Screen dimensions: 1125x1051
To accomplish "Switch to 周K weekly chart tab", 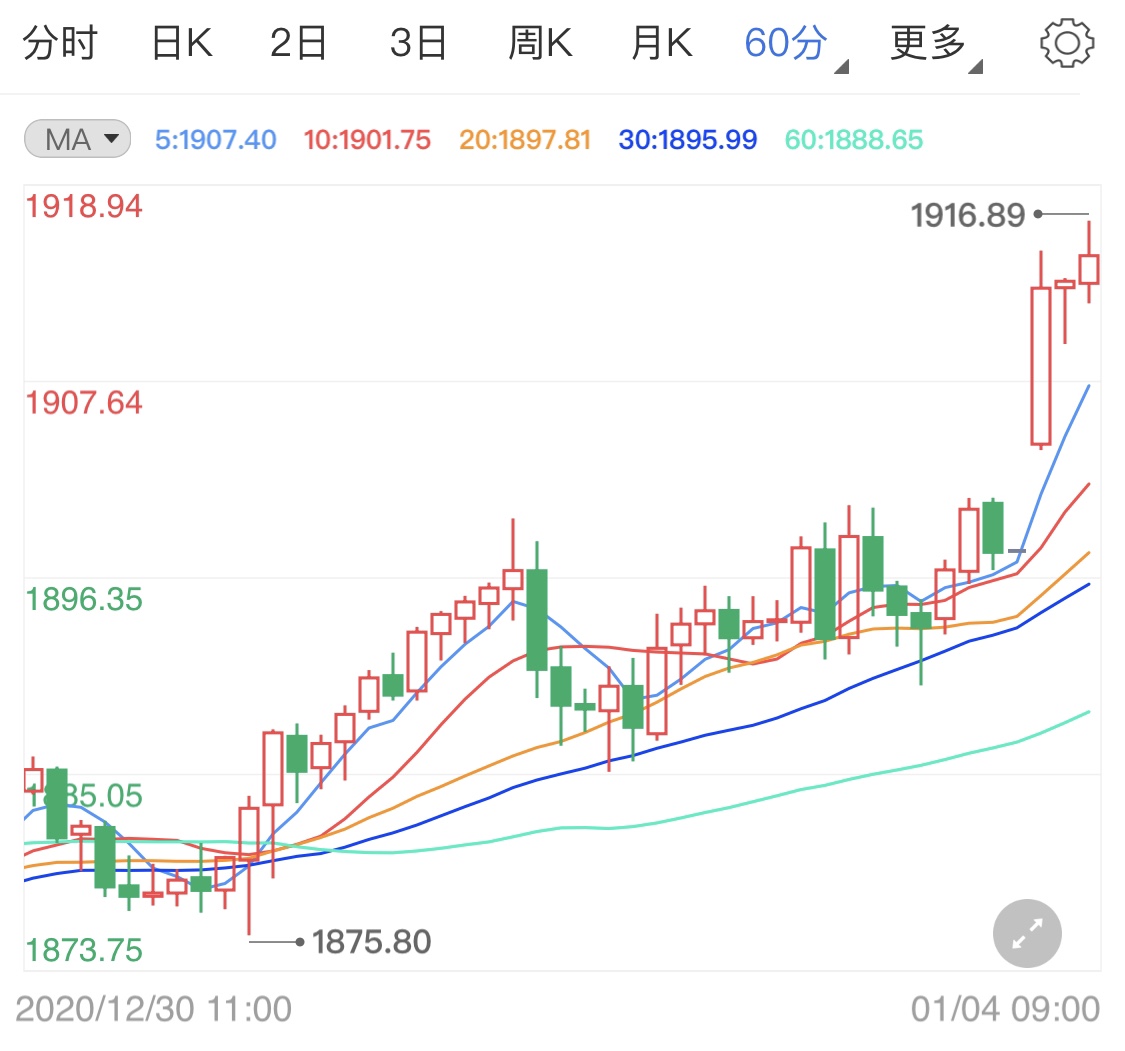I will (x=540, y=42).
